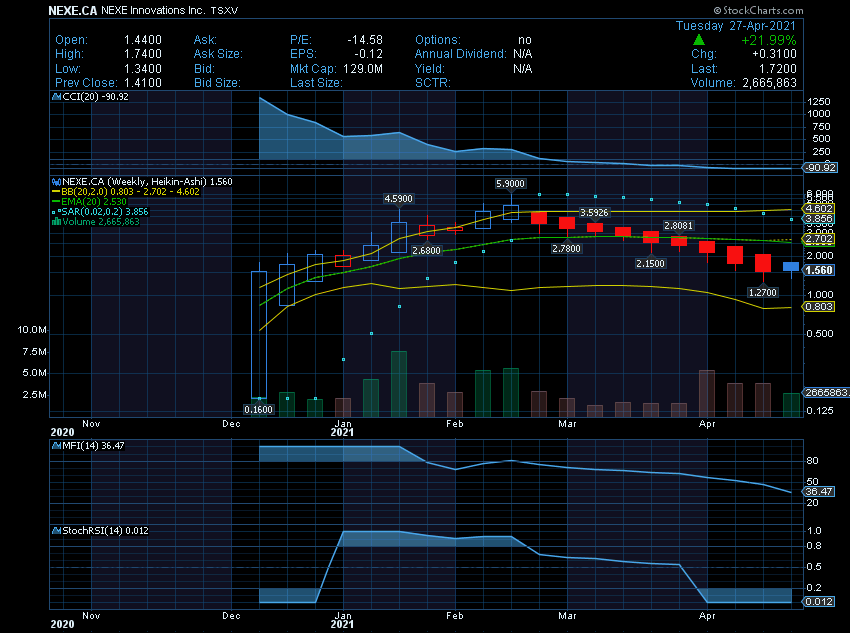Screen dimensions: 850x633
Task: Click the volume bars icon in the legend
Action: [x=56, y=222]
